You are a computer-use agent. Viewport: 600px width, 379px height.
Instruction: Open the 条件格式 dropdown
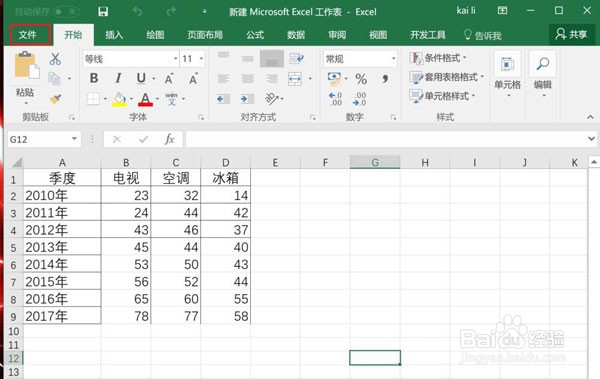[438, 58]
